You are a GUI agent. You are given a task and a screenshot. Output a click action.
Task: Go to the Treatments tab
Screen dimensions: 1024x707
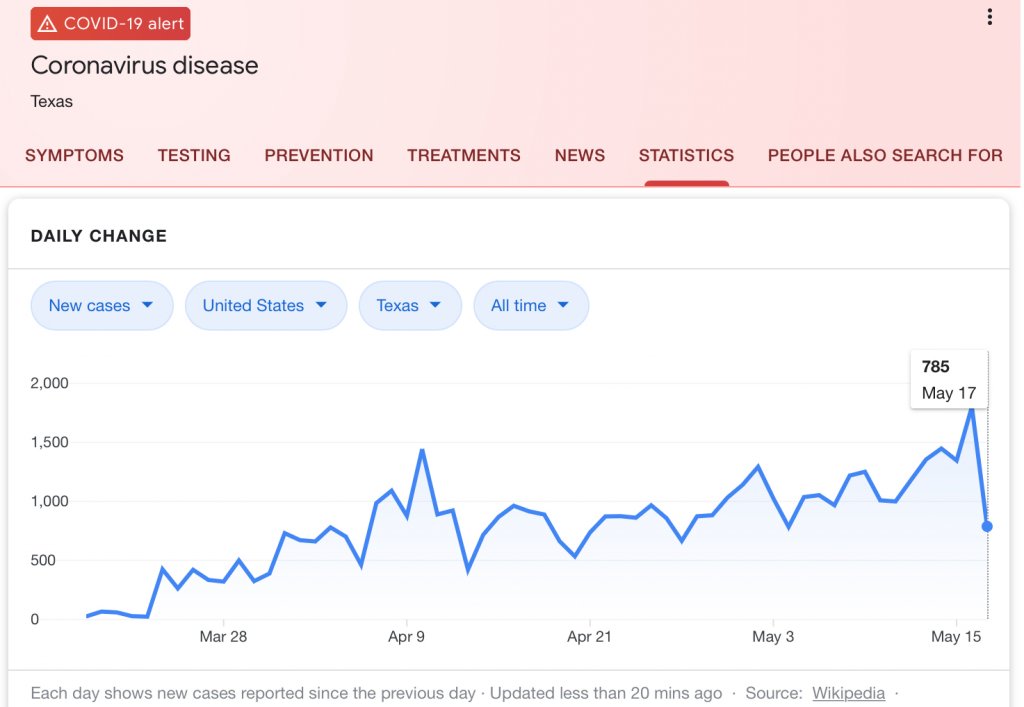[x=464, y=156]
